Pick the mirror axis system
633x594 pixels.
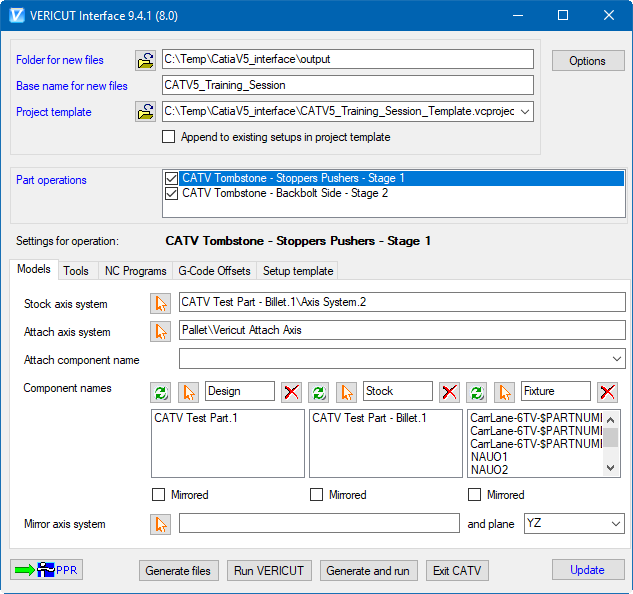[161, 525]
